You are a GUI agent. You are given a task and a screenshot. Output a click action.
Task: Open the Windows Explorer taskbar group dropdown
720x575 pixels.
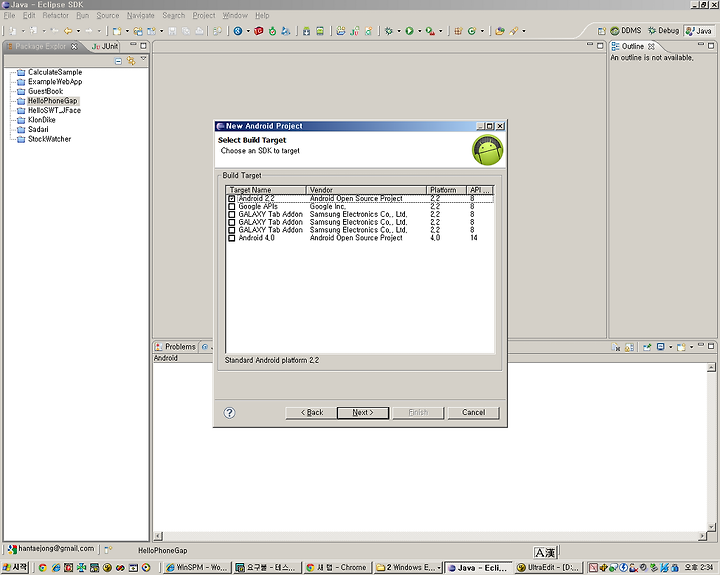point(439,568)
